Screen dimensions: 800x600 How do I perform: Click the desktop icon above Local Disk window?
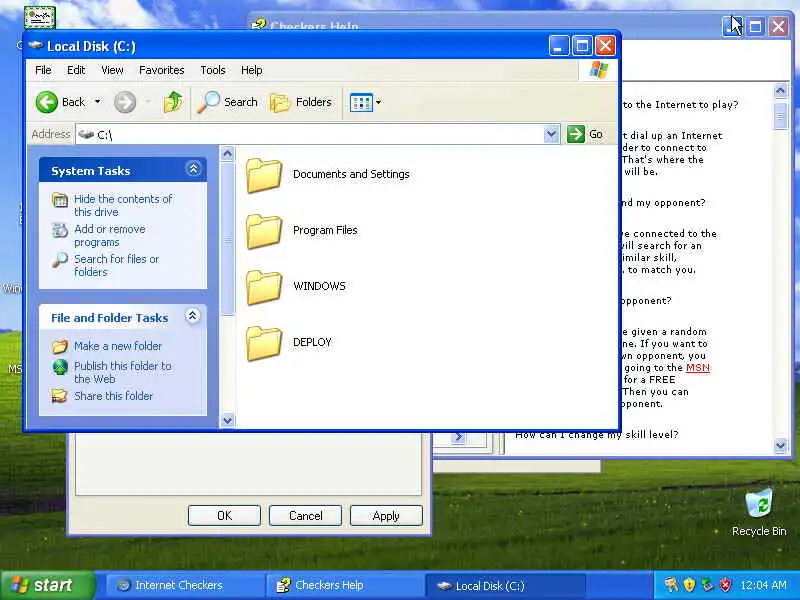(39, 17)
